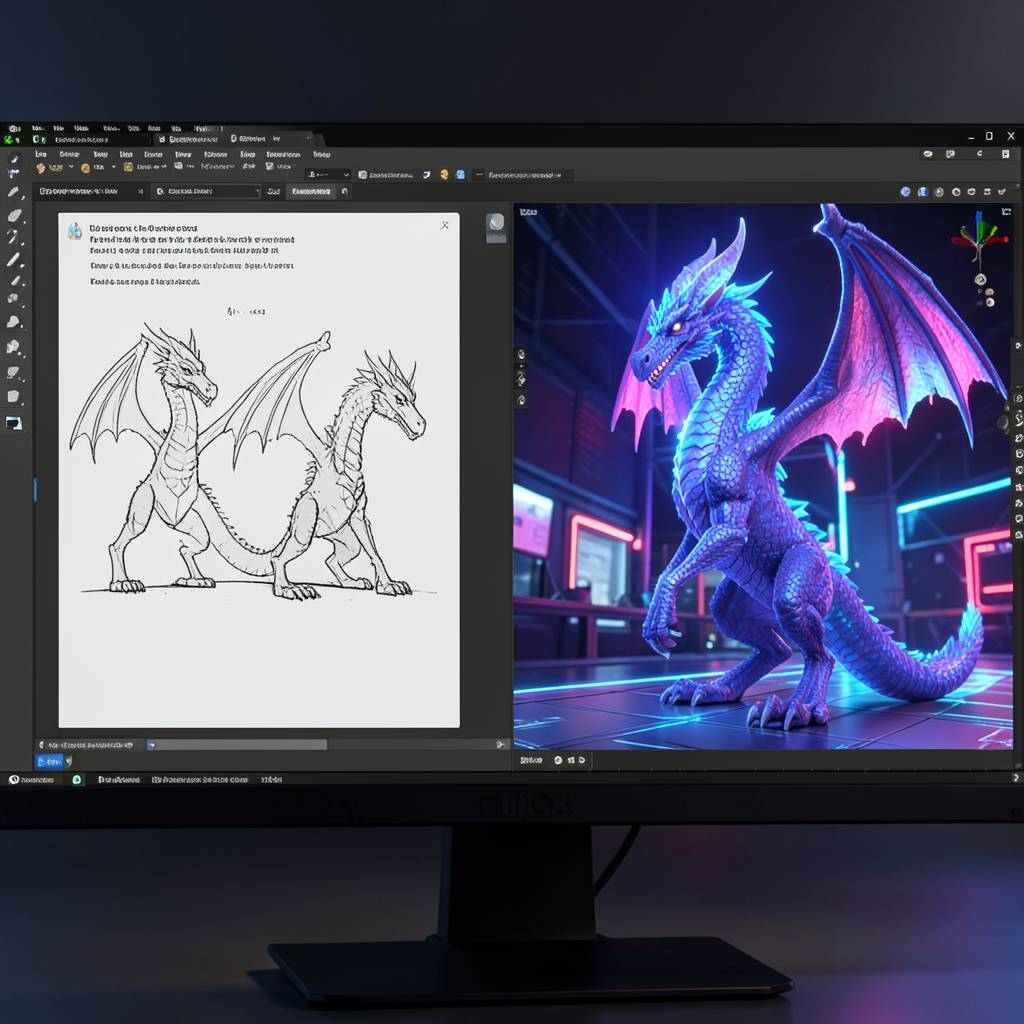
Task: Click the blue page icon in the options toolbar
Action: coord(460,174)
